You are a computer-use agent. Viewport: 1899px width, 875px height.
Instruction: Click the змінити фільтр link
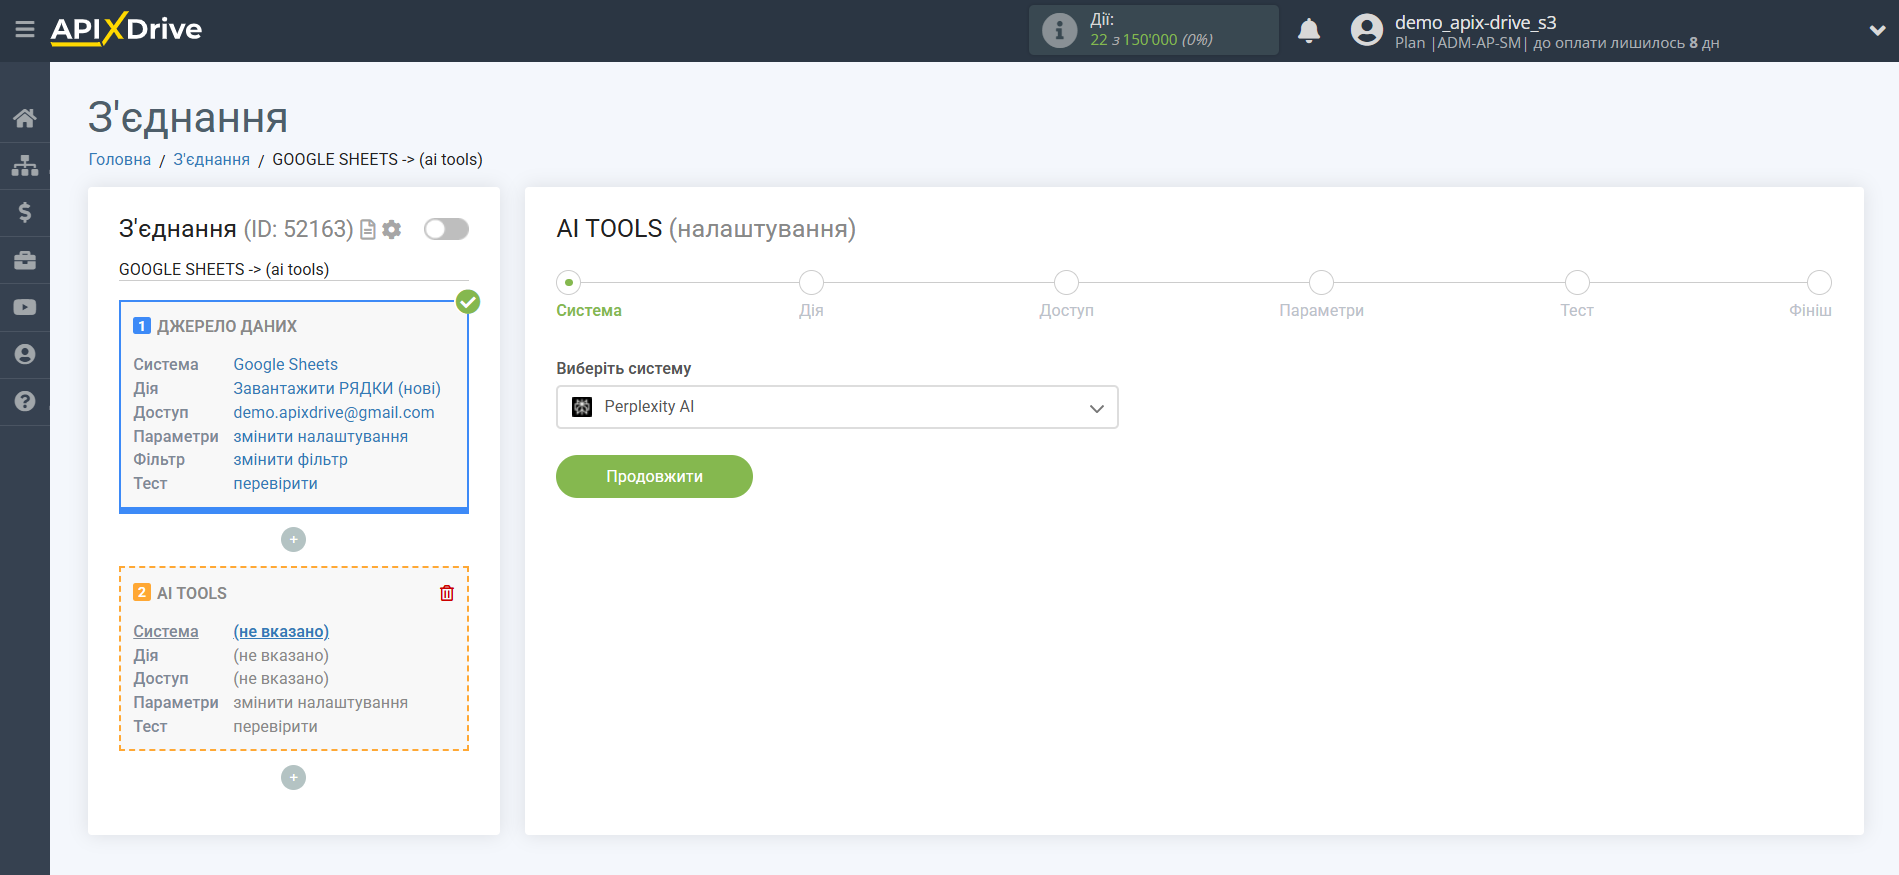point(291,459)
